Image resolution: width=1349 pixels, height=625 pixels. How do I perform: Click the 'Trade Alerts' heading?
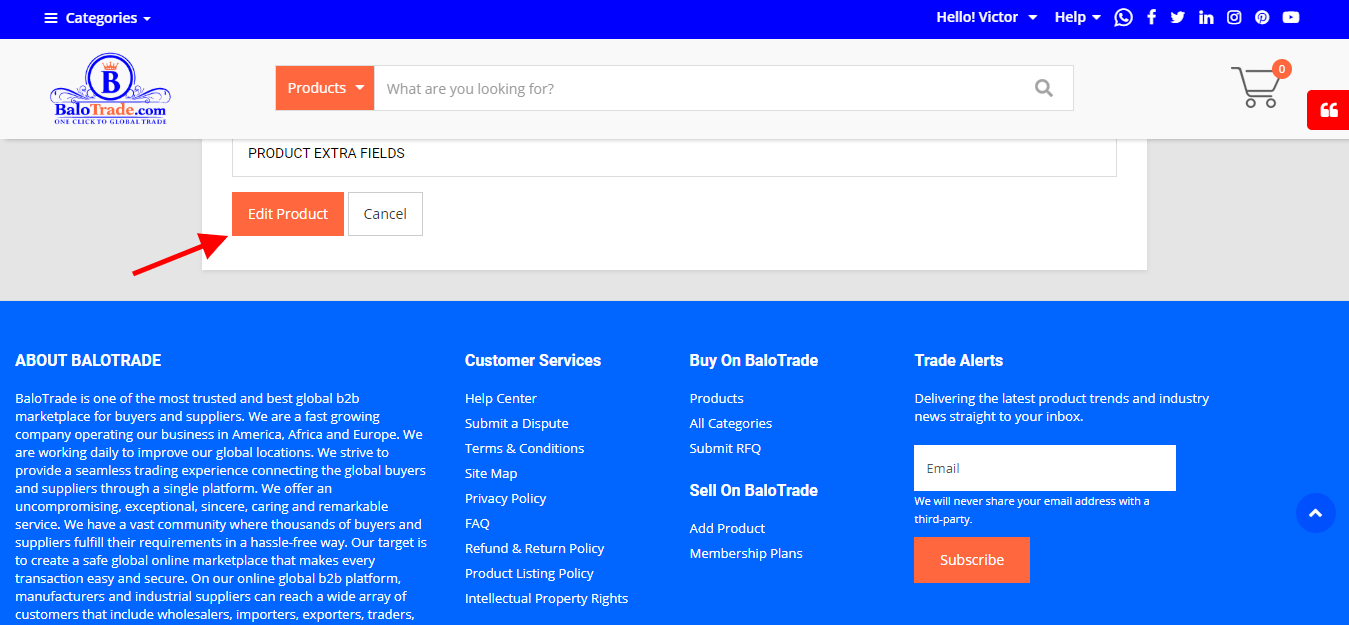(x=959, y=360)
